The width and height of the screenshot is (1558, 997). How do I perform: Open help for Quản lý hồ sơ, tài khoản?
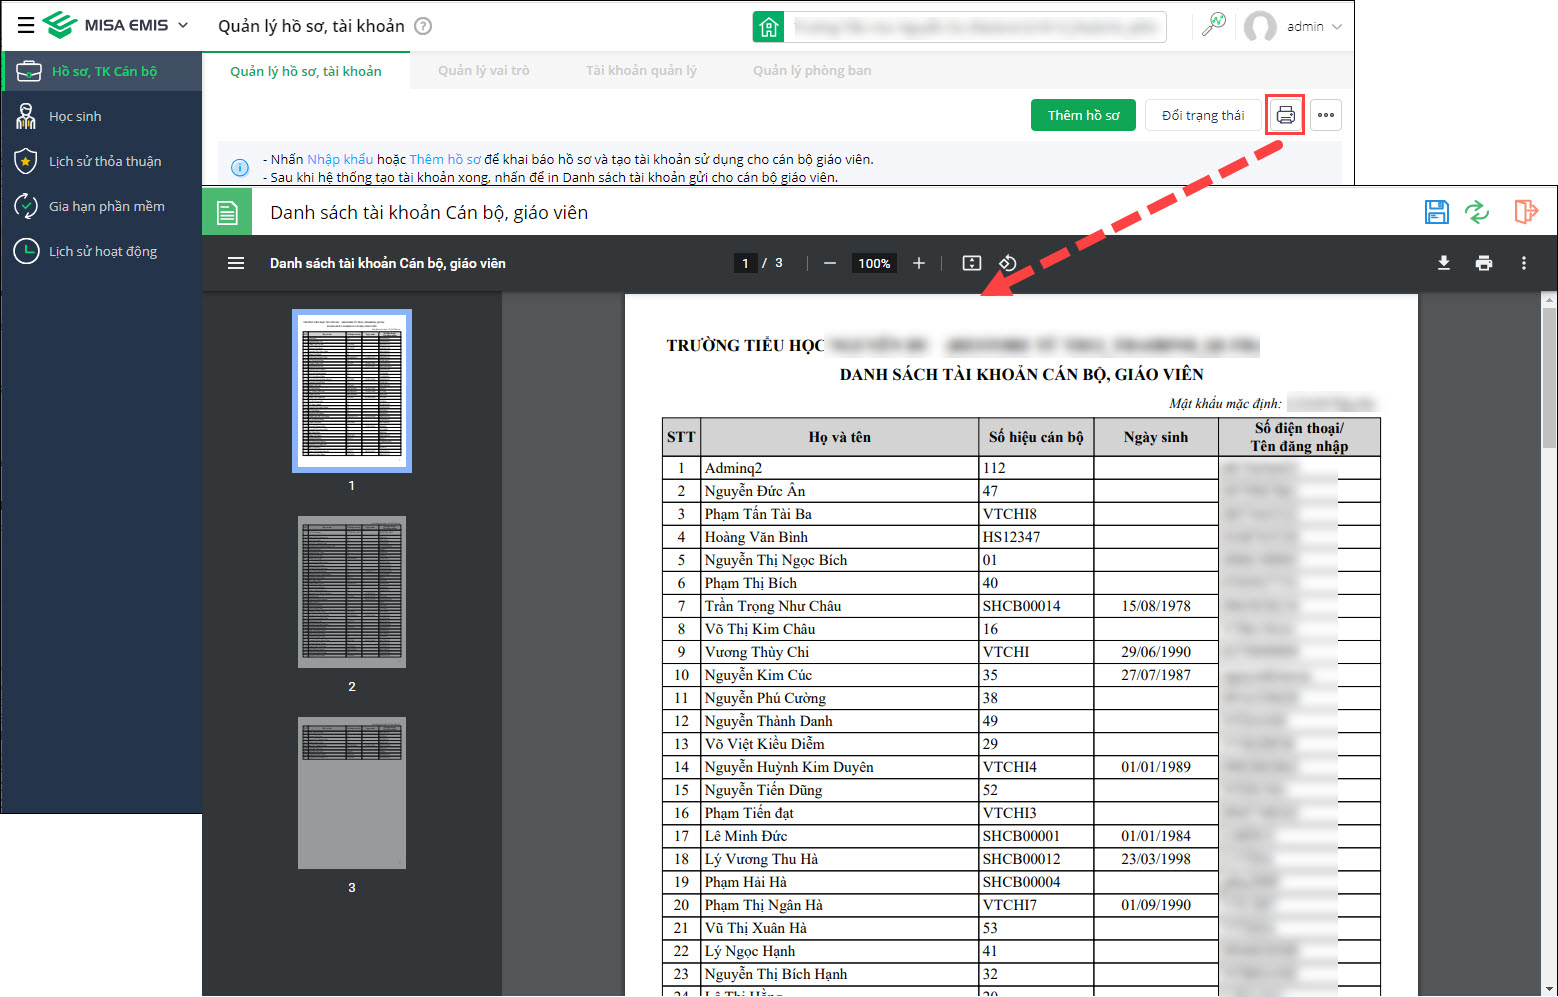pos(423,26)
